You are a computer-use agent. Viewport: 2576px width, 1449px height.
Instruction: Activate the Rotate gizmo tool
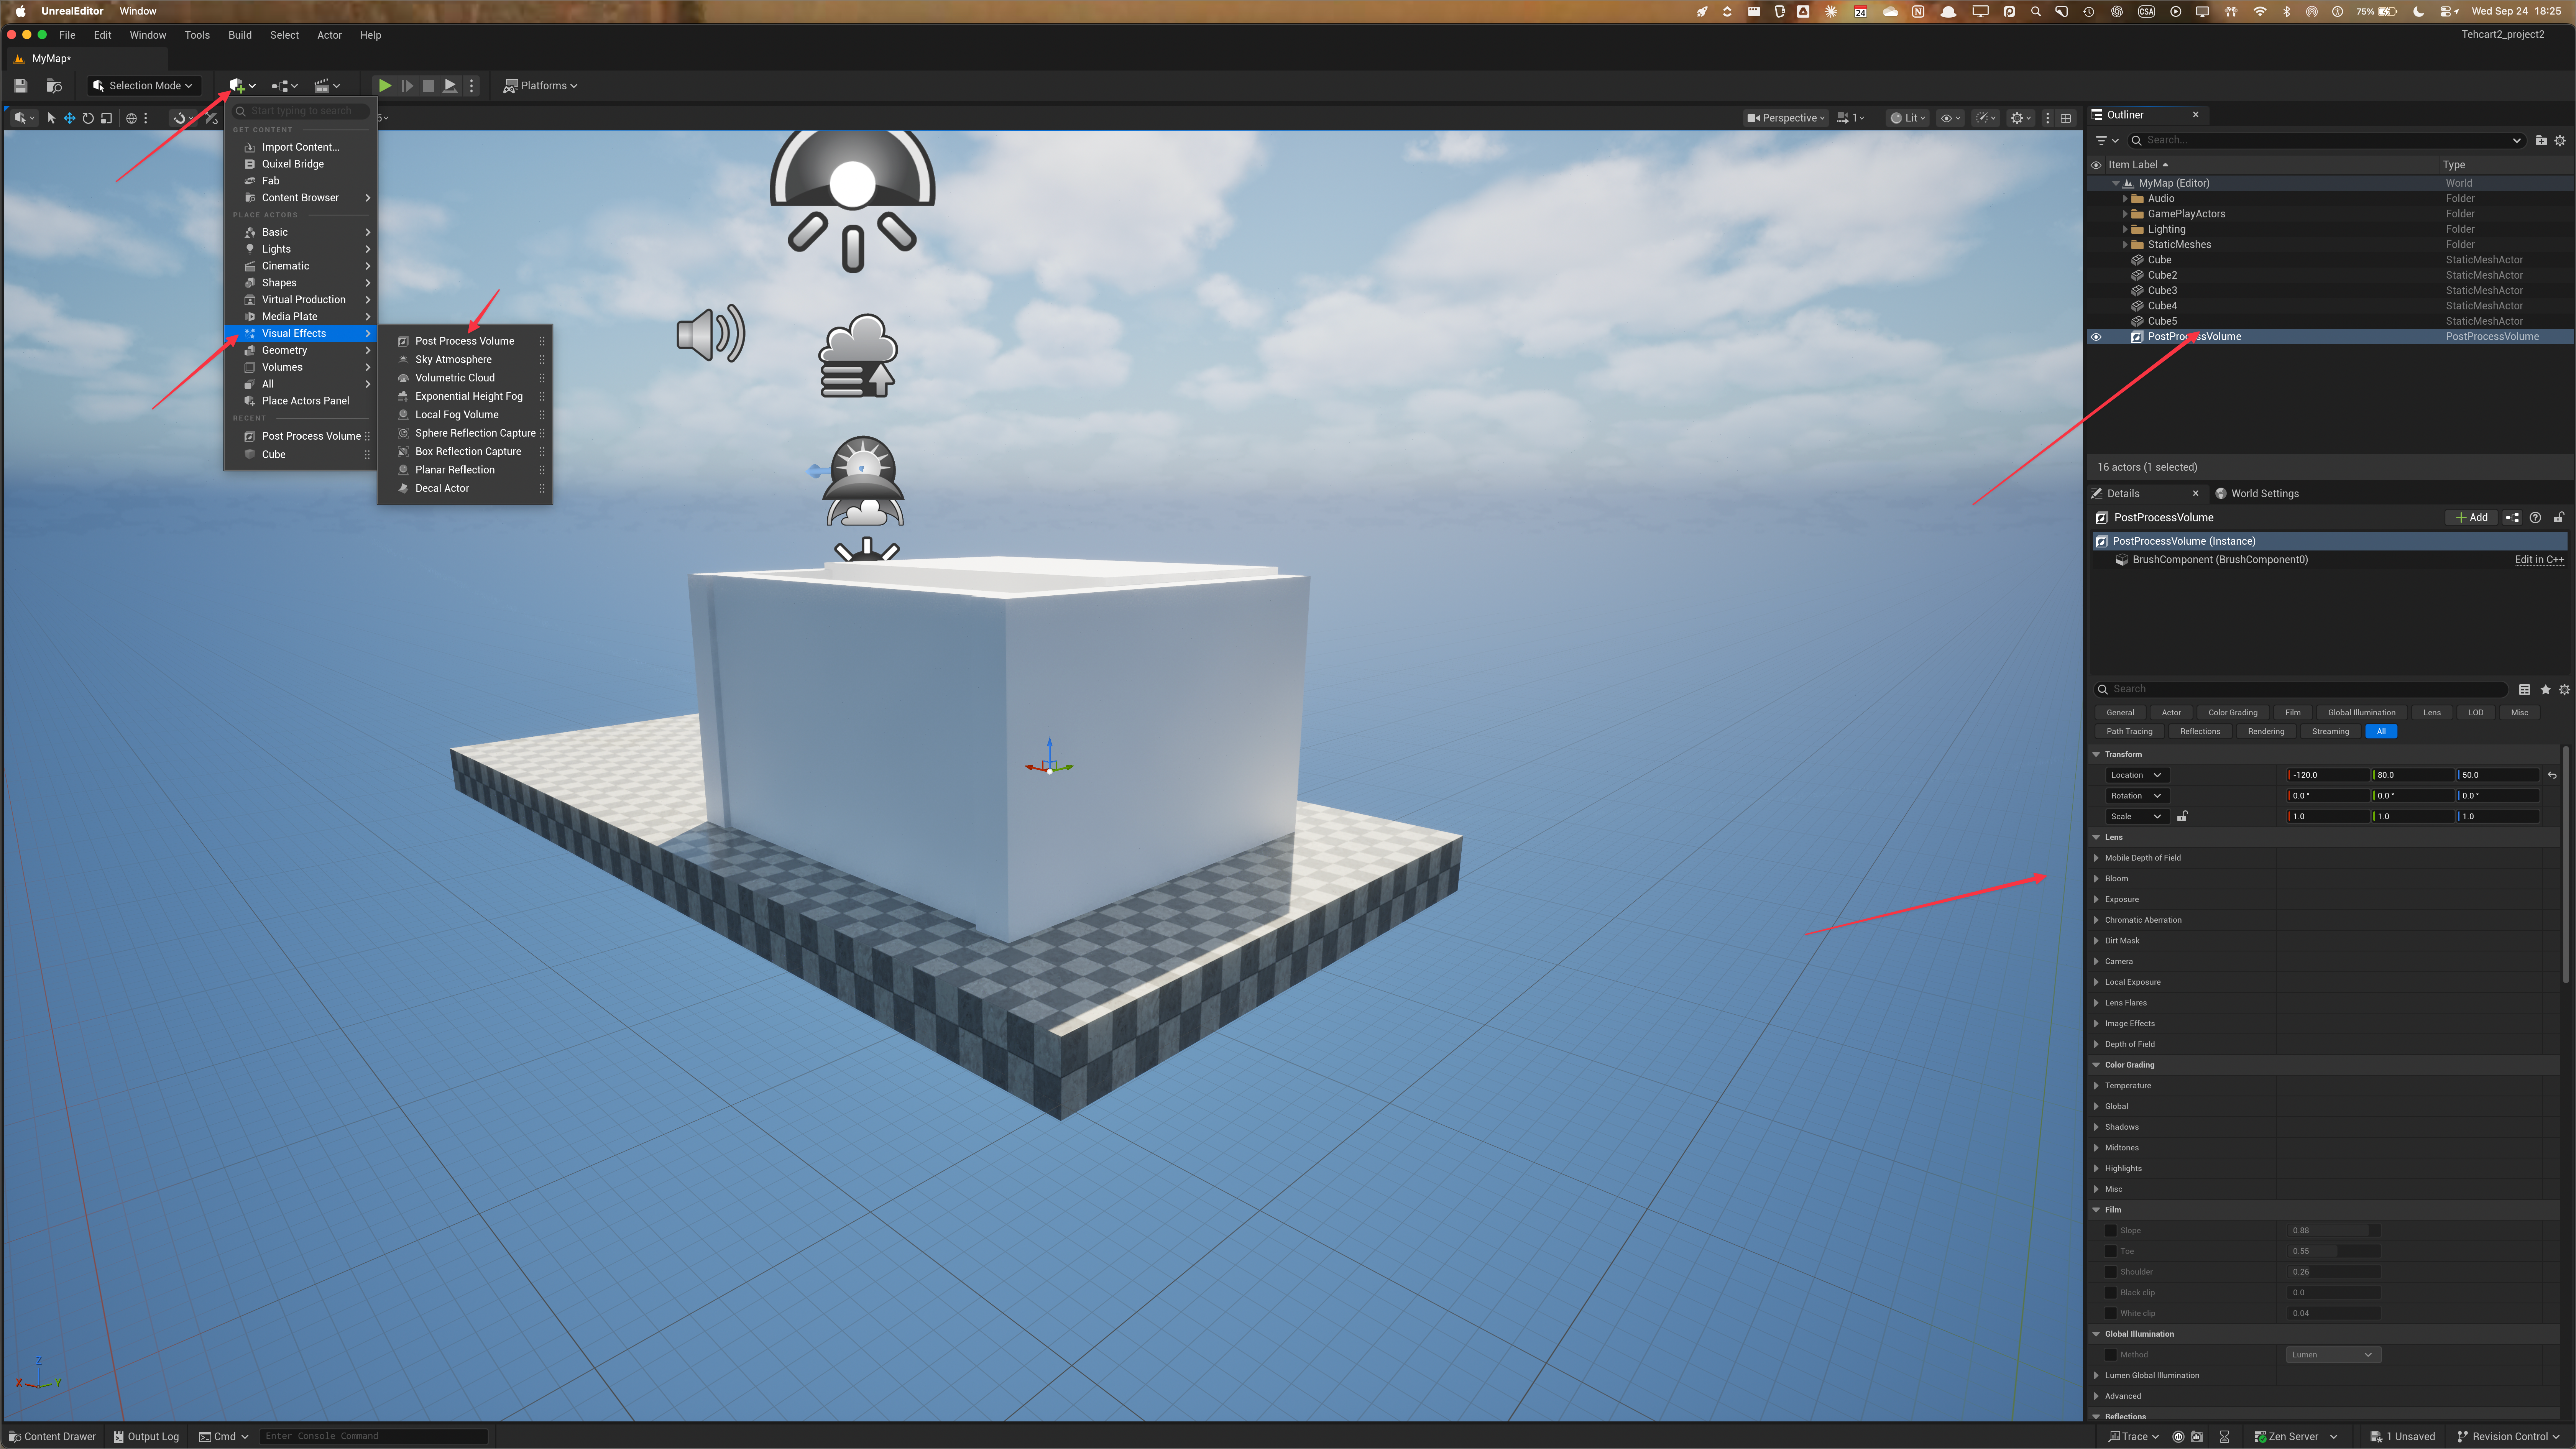point(88,118)
